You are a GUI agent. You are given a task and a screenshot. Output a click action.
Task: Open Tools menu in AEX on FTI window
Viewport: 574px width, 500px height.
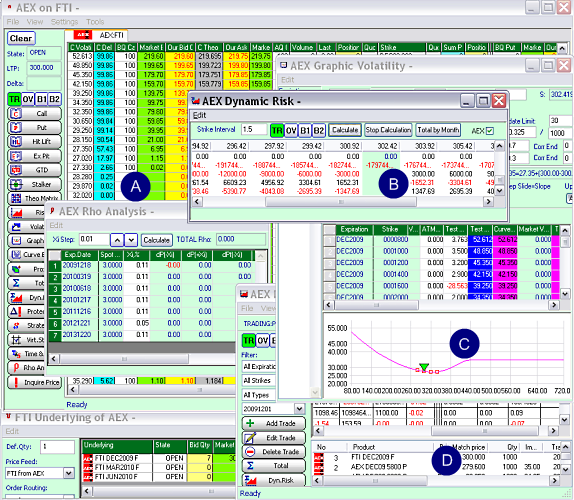coord(95,22)
